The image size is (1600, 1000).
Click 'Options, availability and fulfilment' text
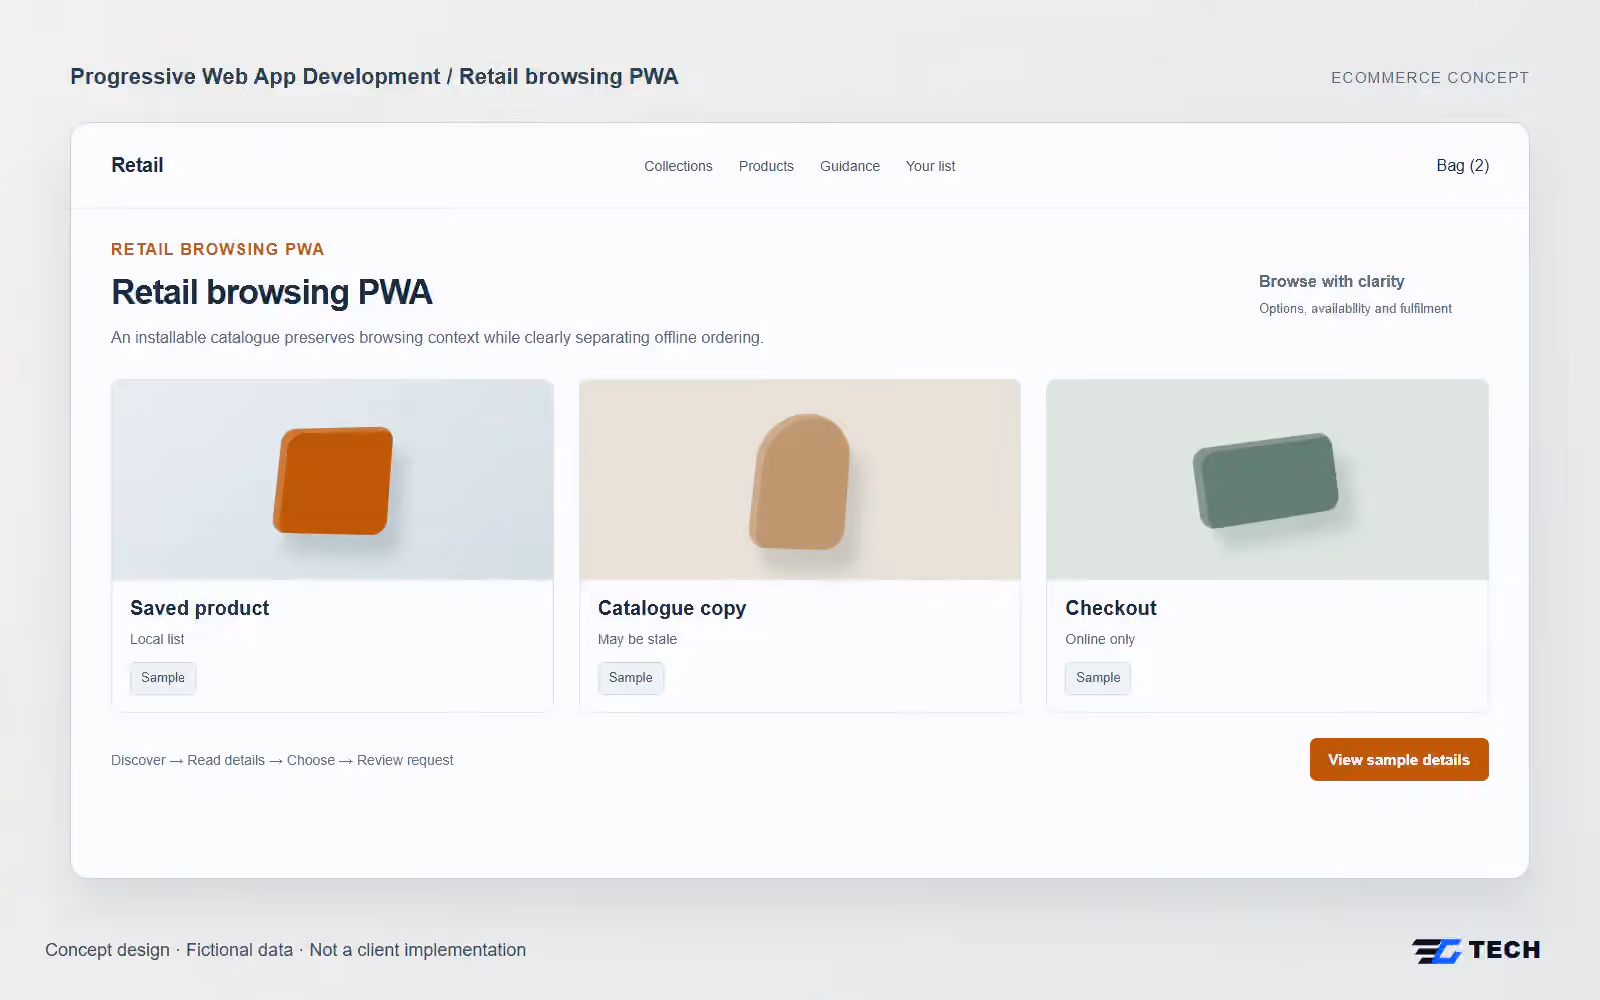[x=1355, y=309]
